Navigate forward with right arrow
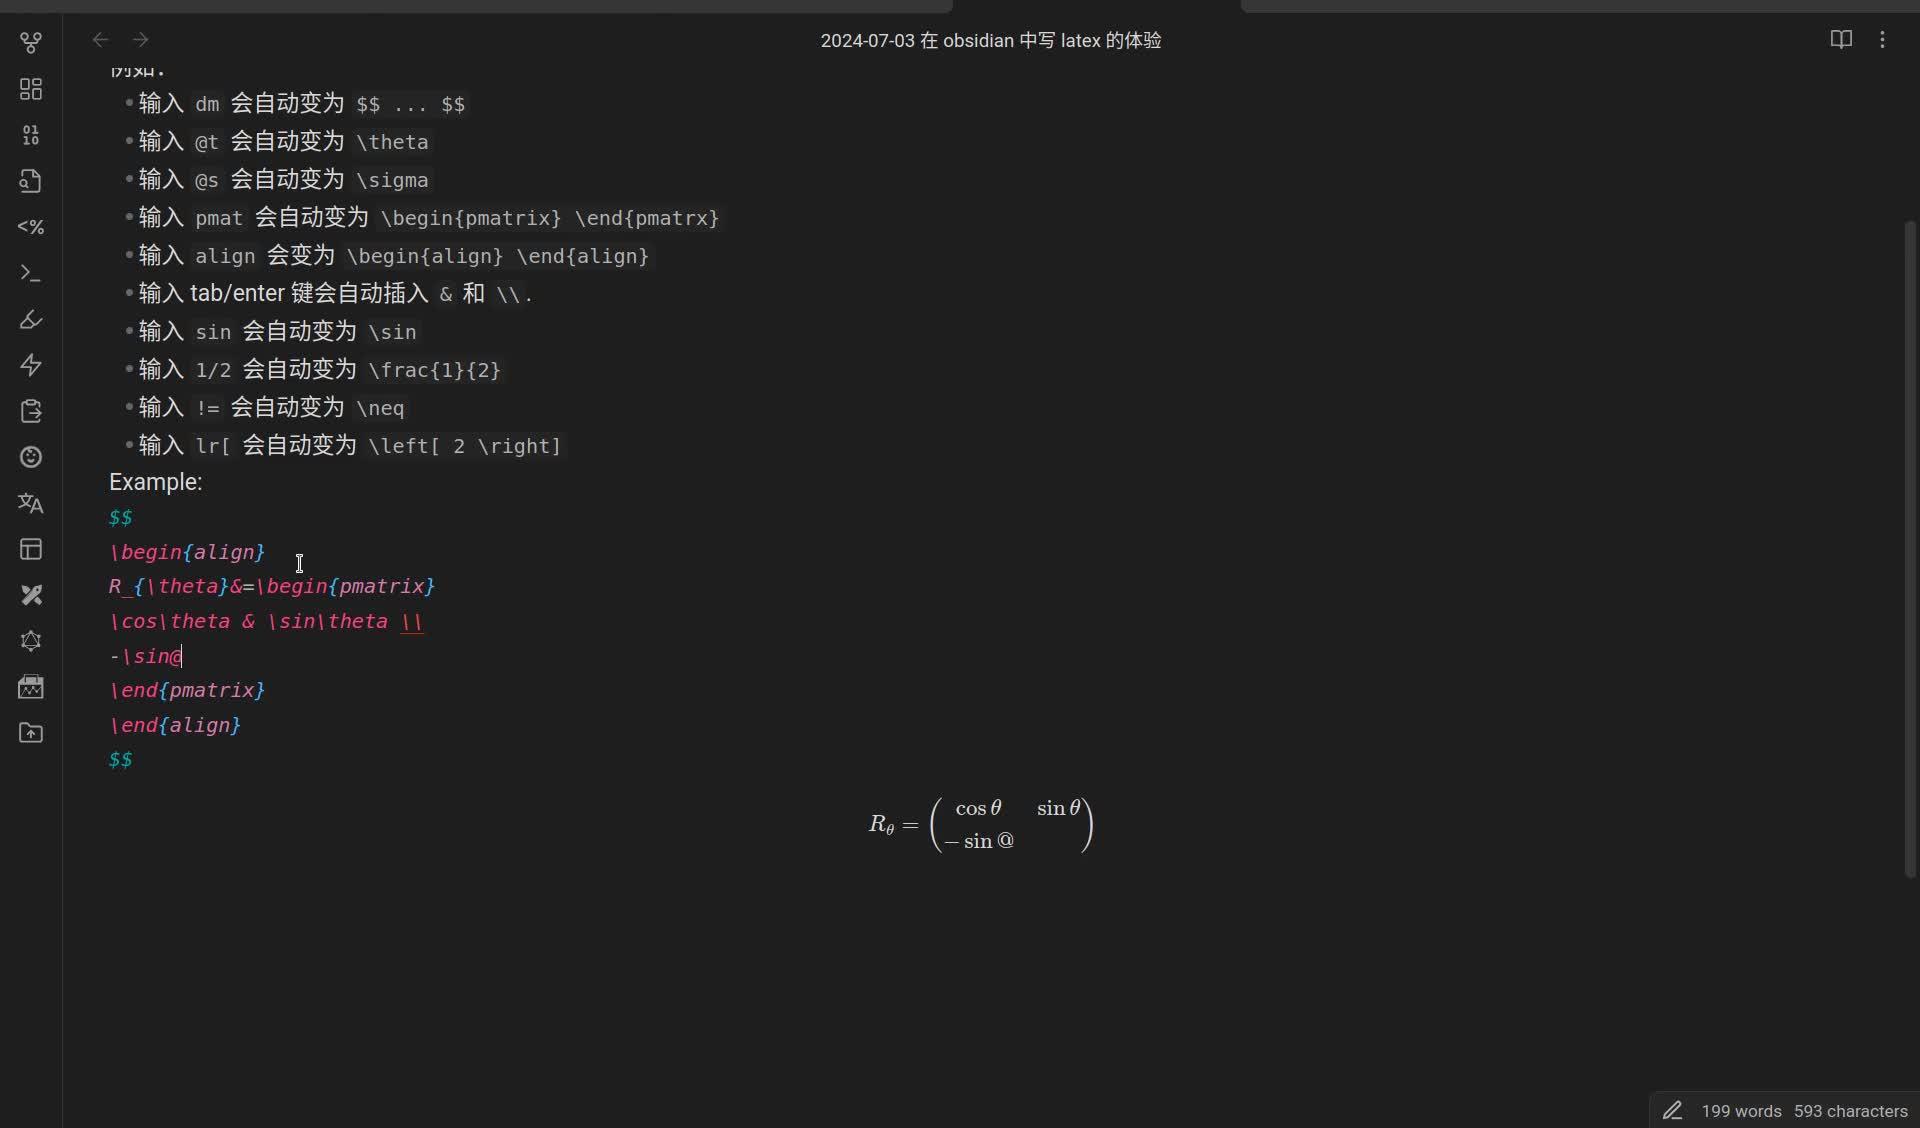Viewport: 1920px width, 1128px height. coord(141,40)
